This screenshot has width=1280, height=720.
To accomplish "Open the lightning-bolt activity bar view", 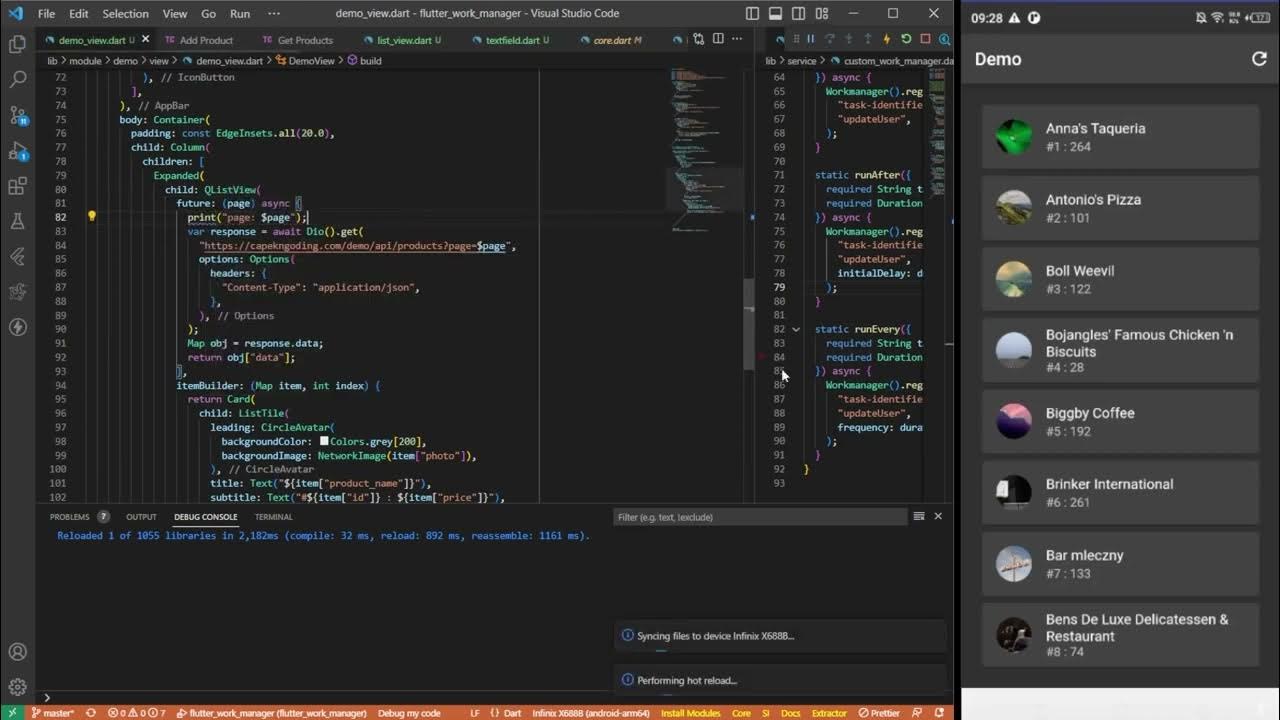I will coord(17,327).
